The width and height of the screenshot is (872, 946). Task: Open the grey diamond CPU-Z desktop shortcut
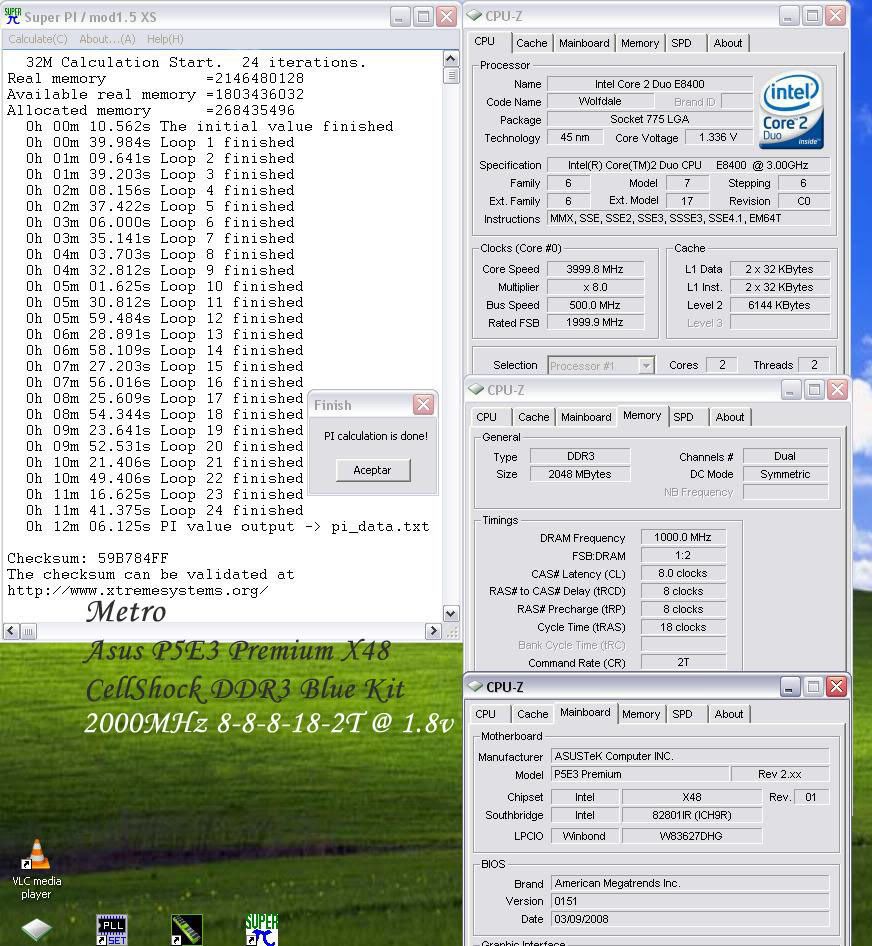point(36,930)
